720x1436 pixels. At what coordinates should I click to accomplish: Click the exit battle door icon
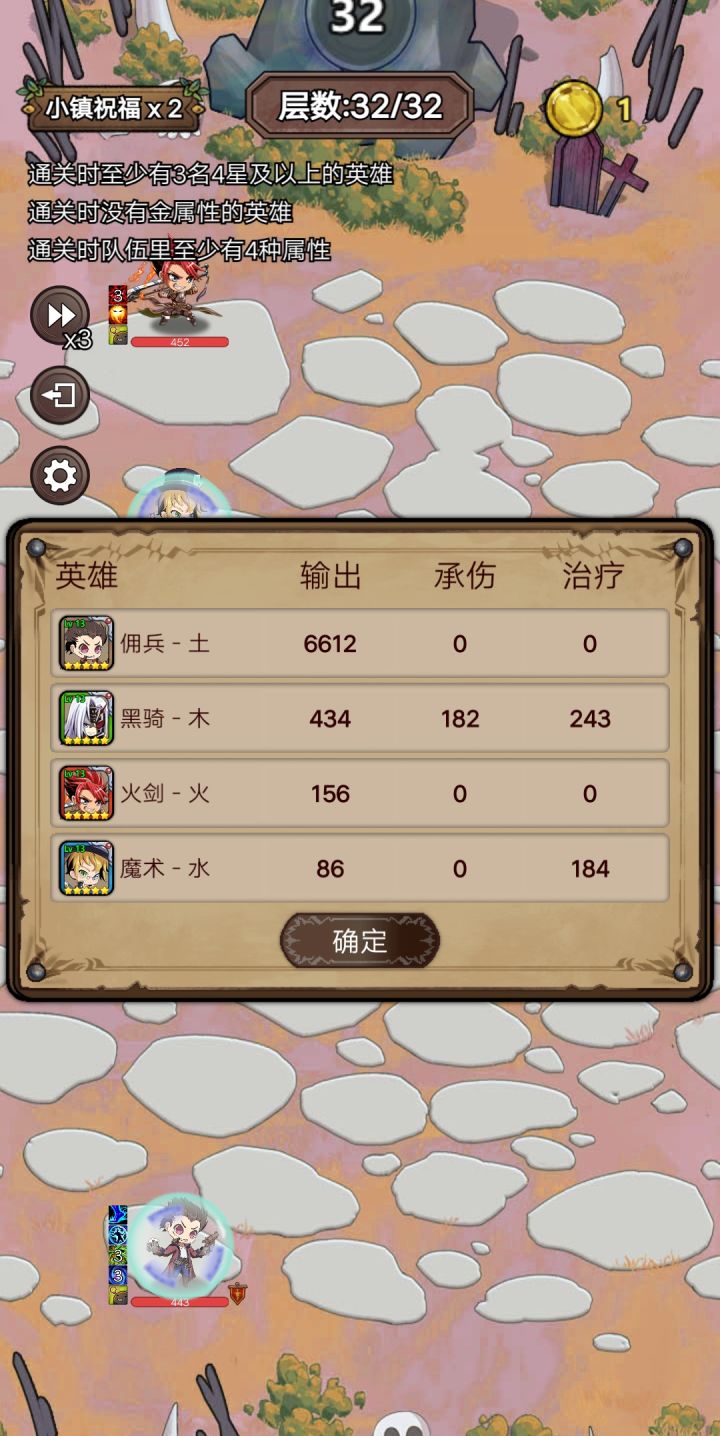(60, 396)
